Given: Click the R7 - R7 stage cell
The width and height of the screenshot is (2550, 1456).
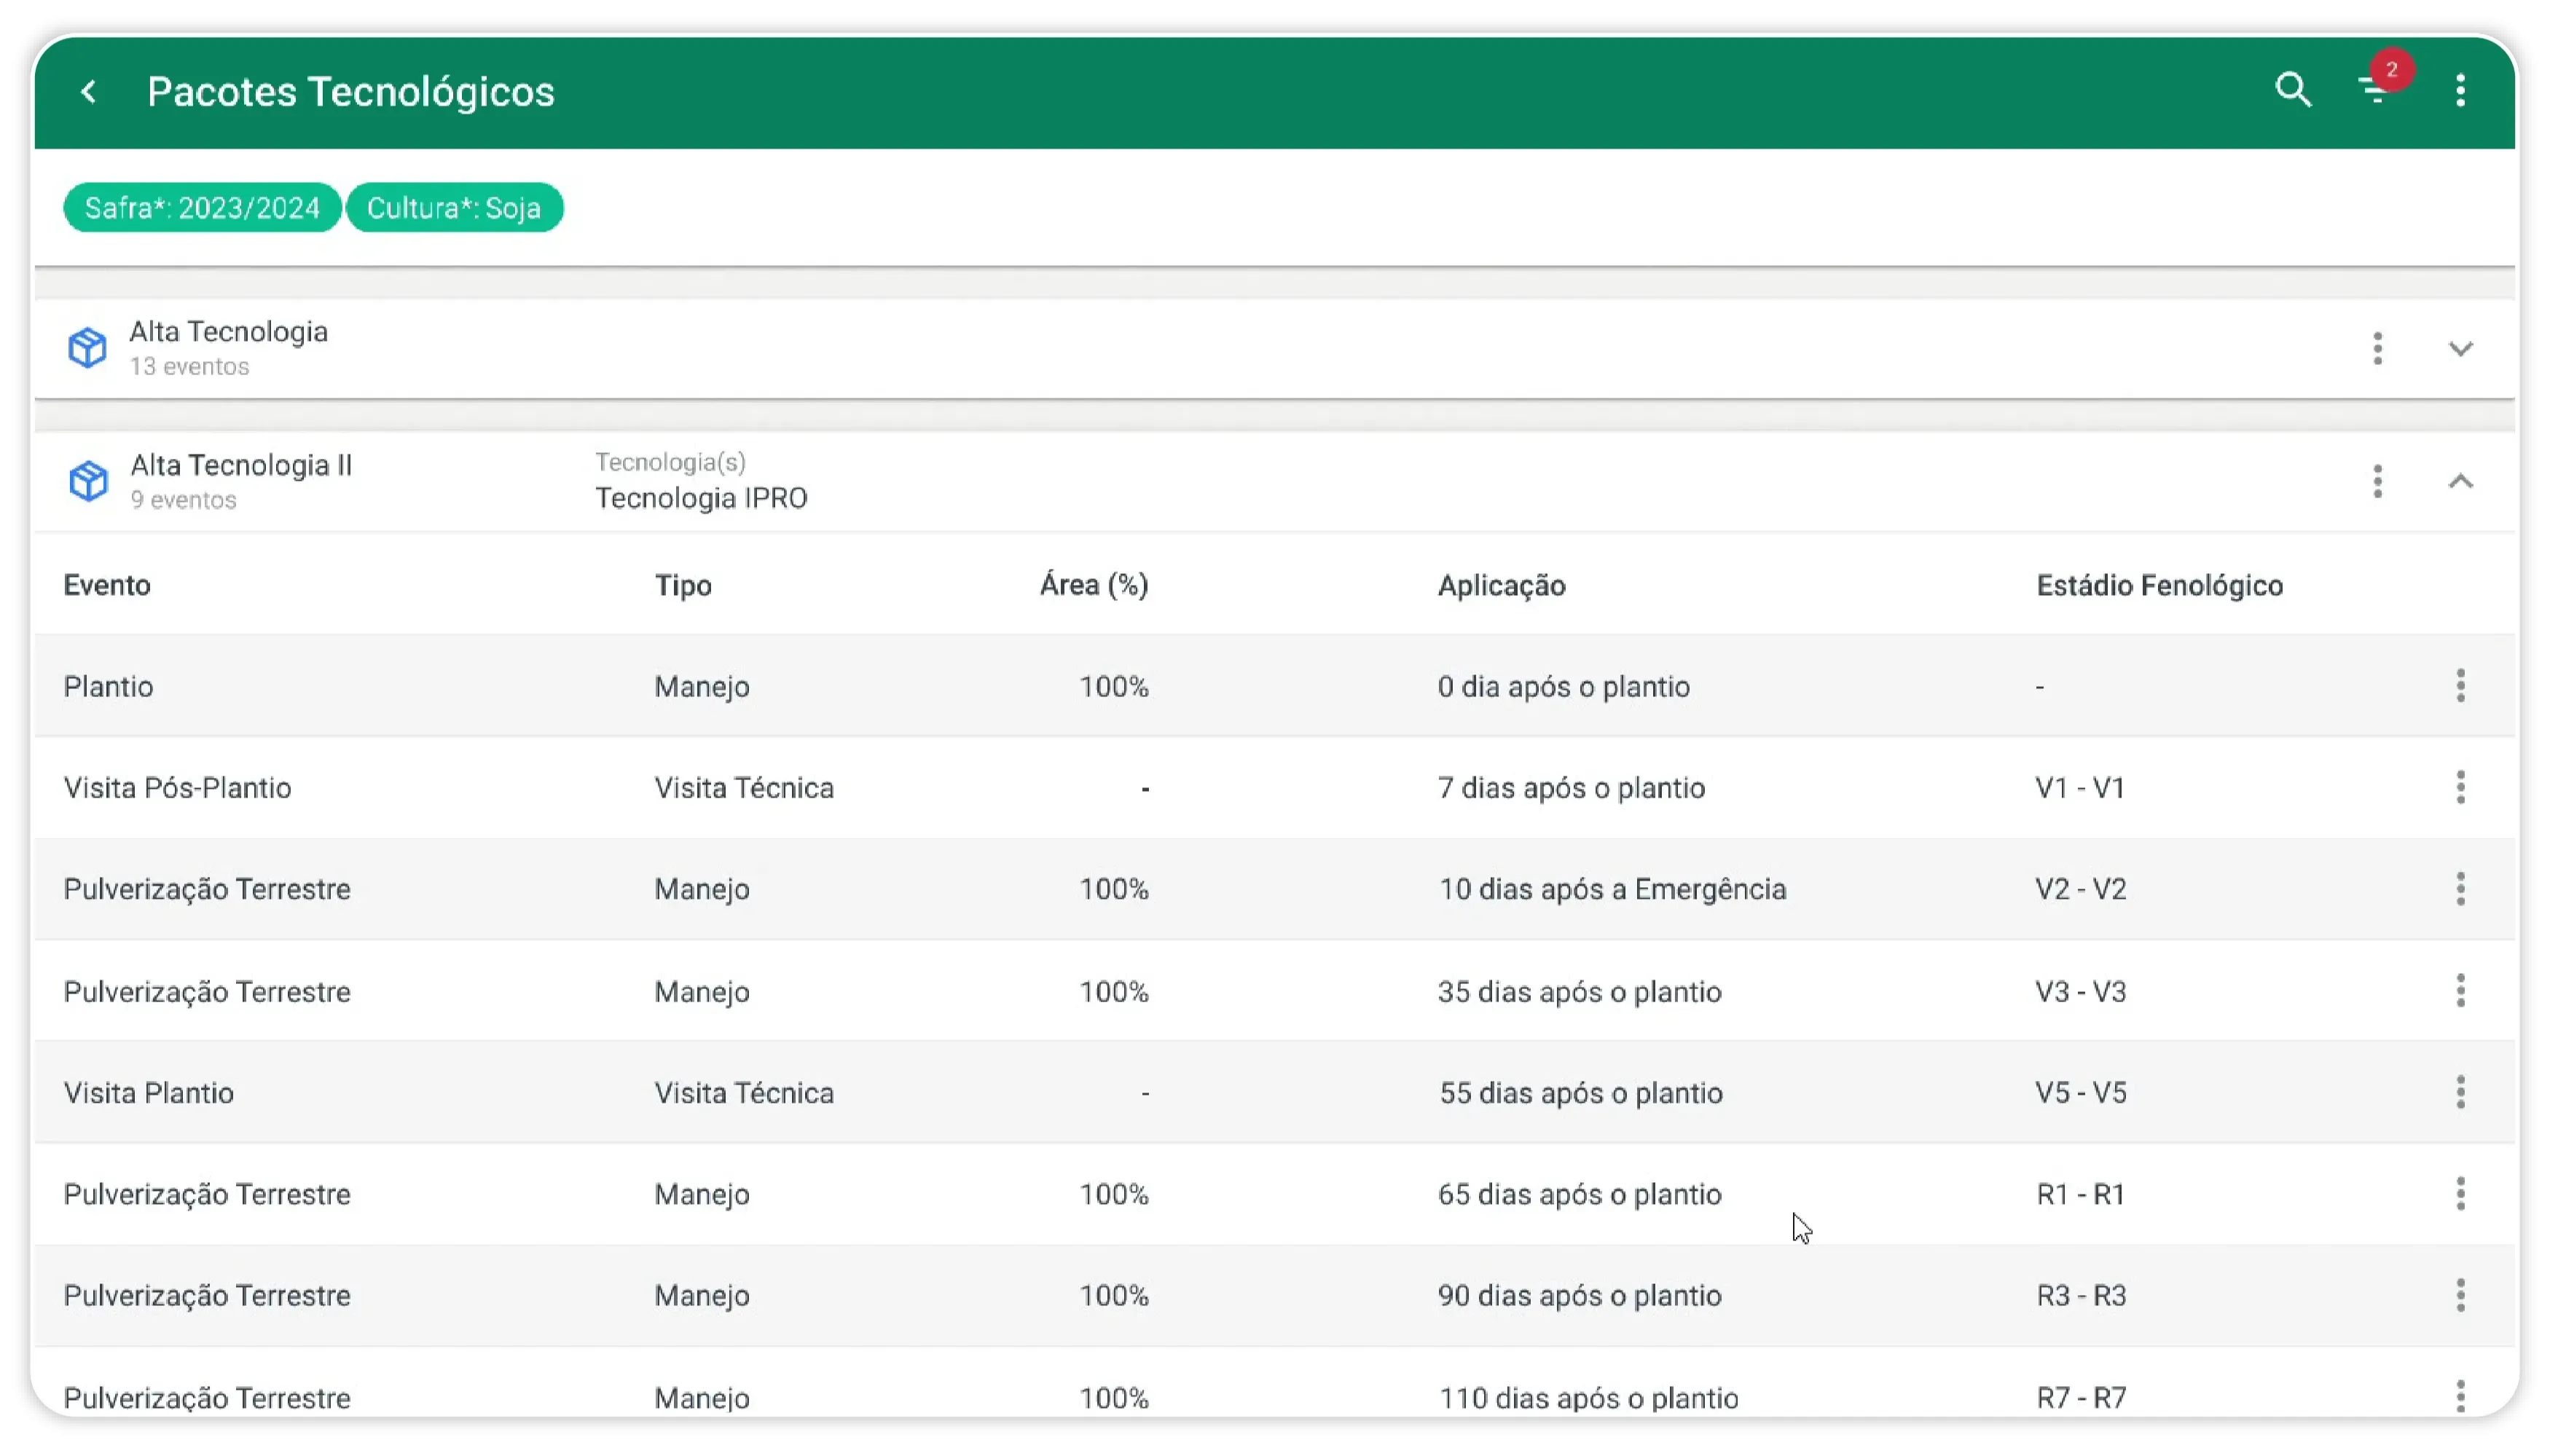Looking at the screenshot, I should tap(2081, 1398).
